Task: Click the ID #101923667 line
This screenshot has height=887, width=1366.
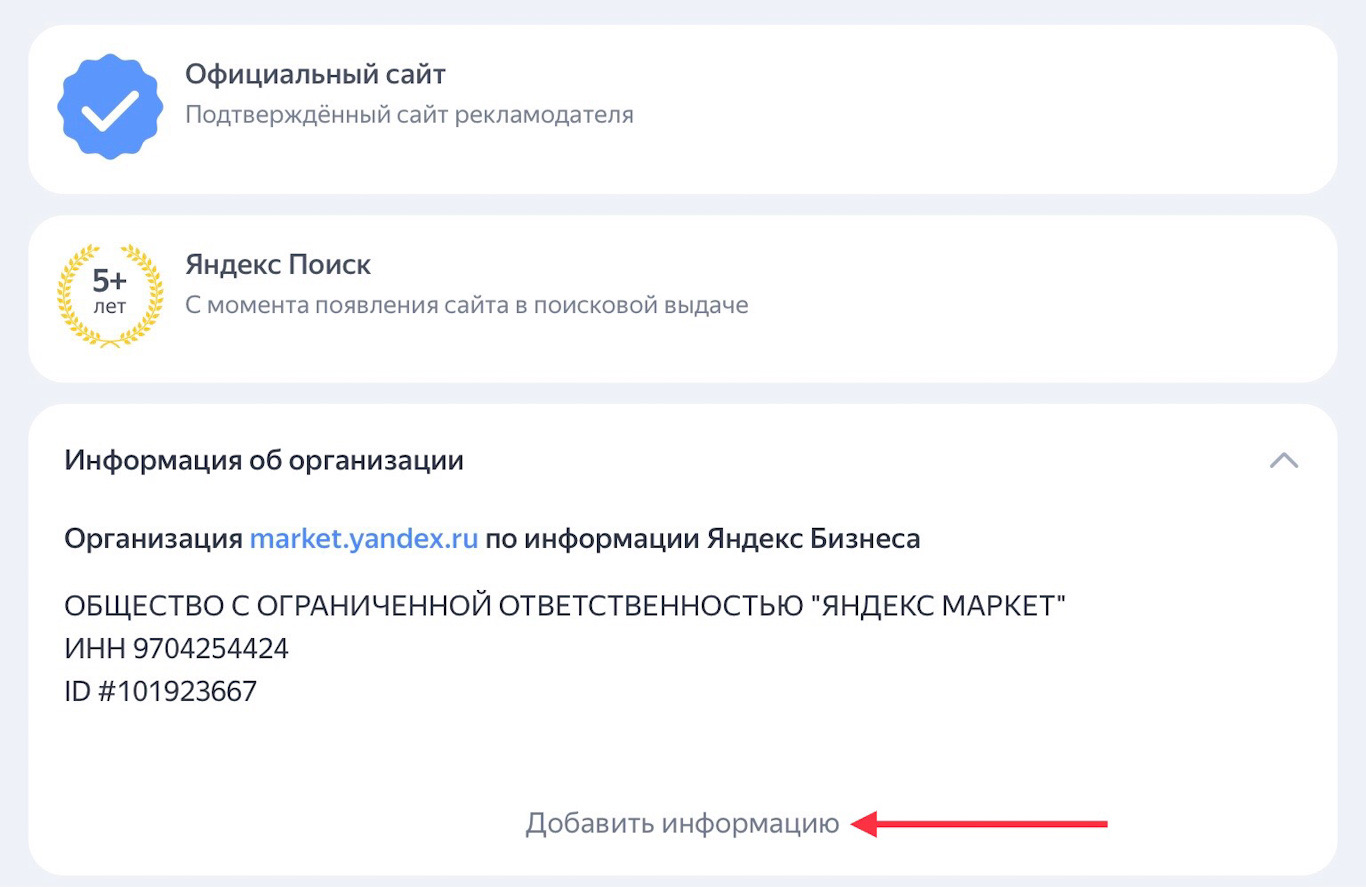Action: click(160, 691)
